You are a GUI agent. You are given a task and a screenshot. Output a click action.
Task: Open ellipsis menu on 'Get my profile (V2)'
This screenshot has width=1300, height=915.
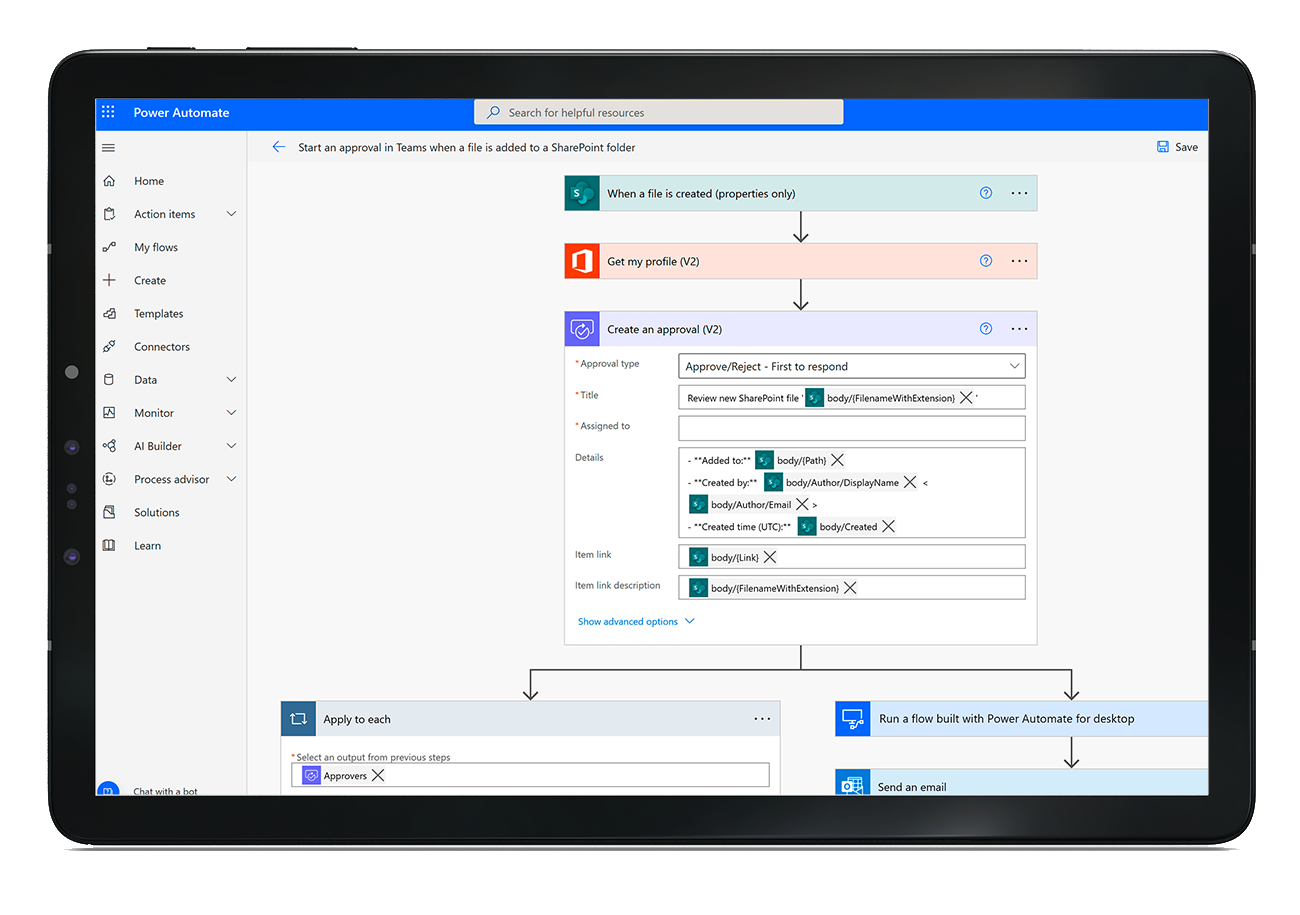pos(1019,261)
